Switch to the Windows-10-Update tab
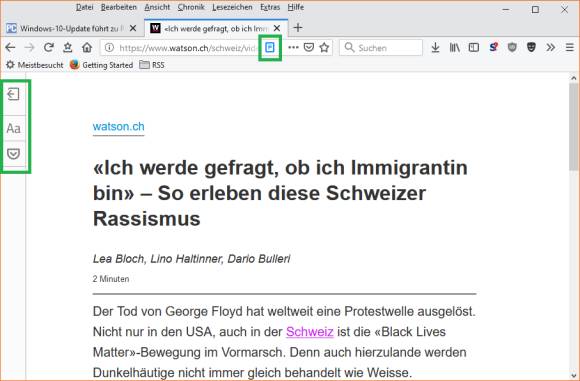580x381 pixels. pyautogui.click(x=72, y=28)
